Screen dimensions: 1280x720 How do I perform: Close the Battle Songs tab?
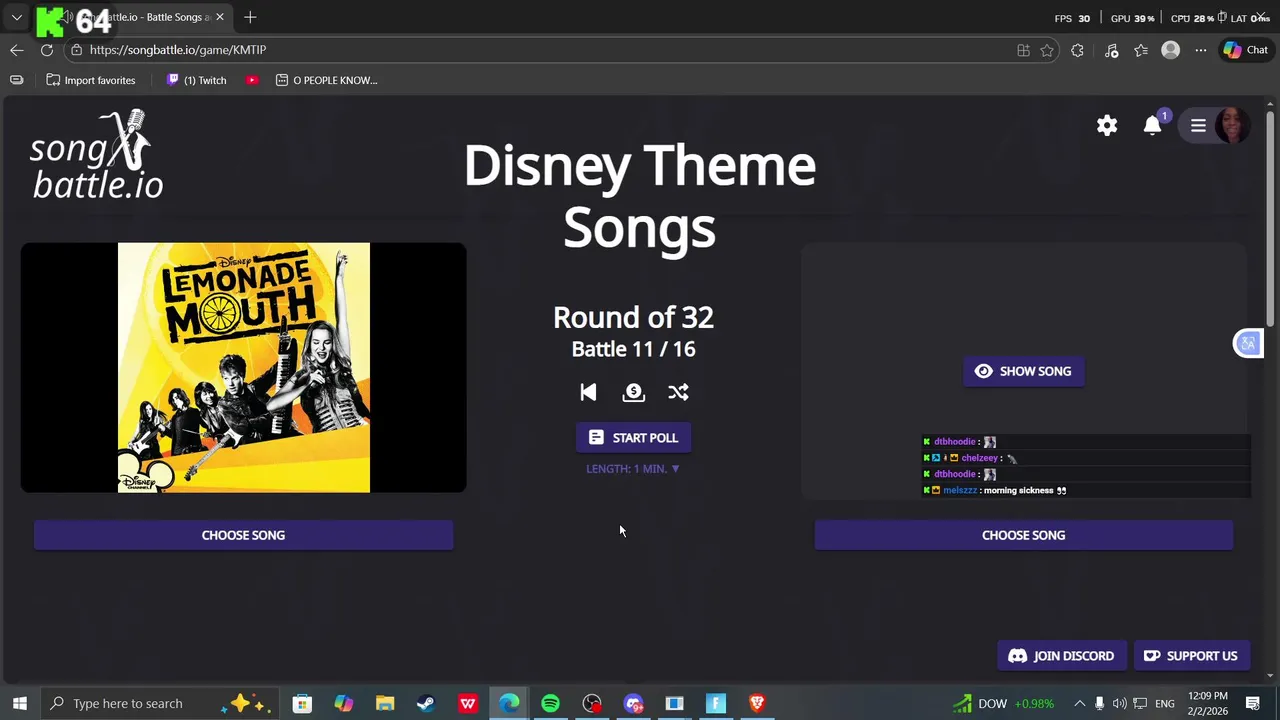click(x=220, y=17)
